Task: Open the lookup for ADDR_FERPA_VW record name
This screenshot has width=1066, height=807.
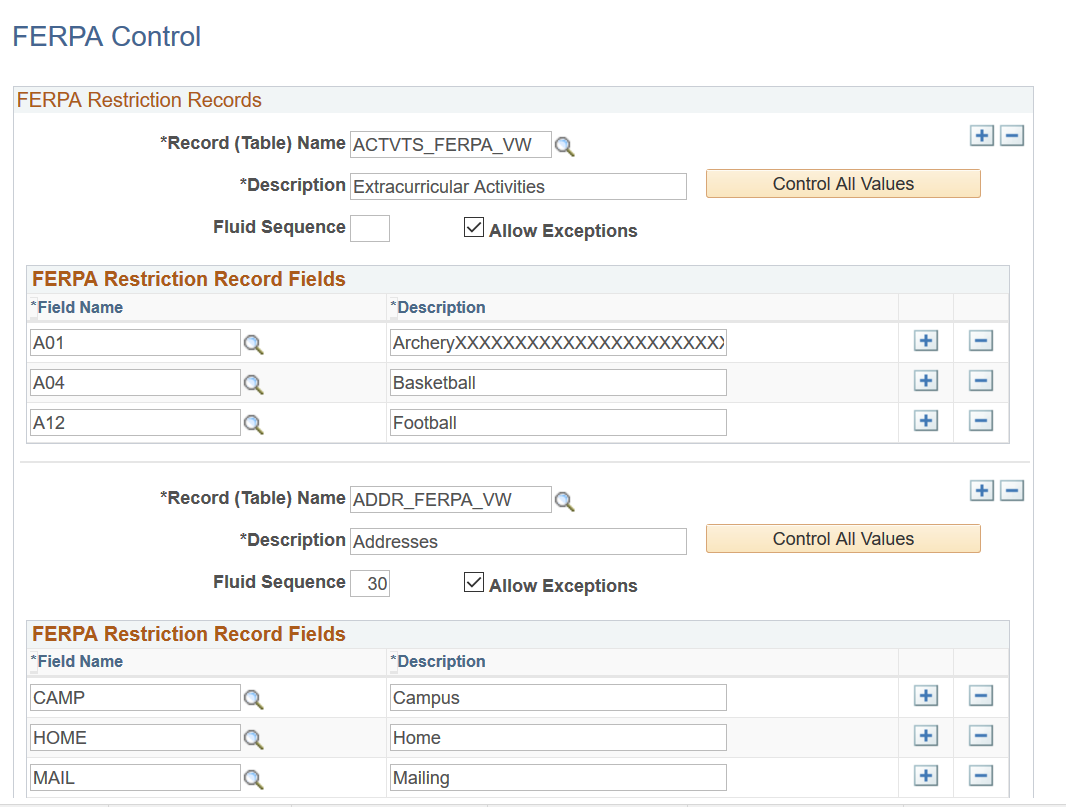Action: pos(565,501)
